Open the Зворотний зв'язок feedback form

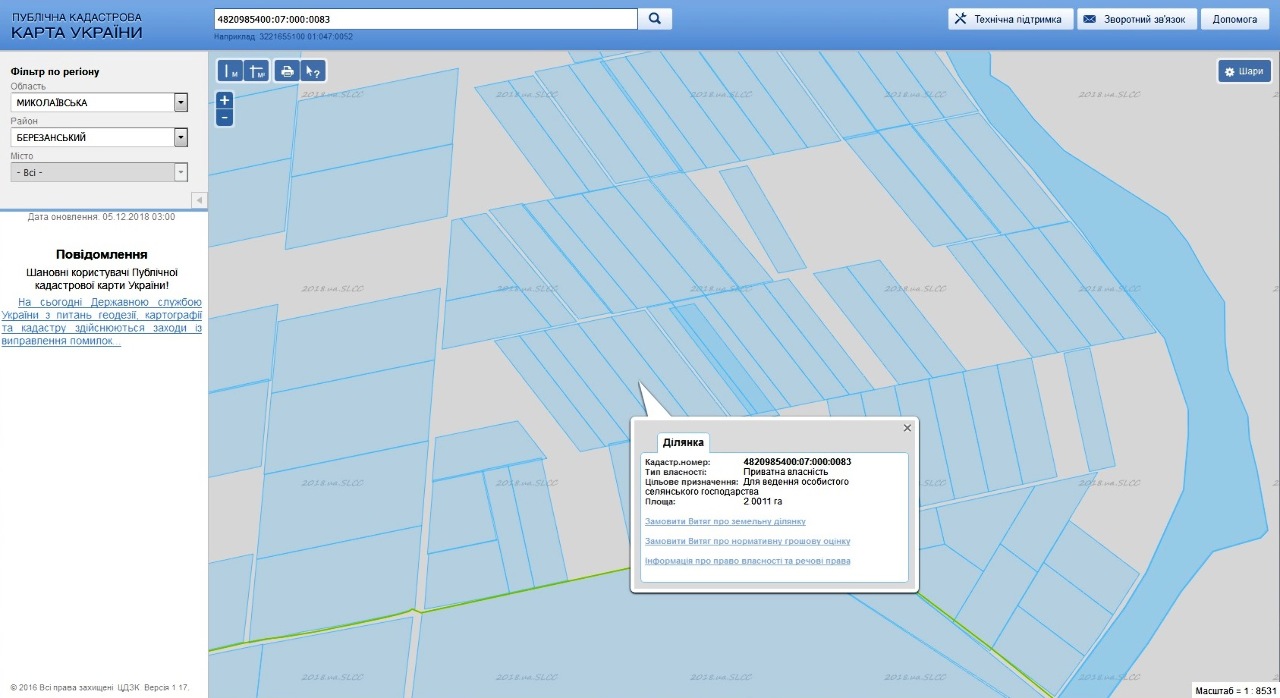(x=1136, y=19)
